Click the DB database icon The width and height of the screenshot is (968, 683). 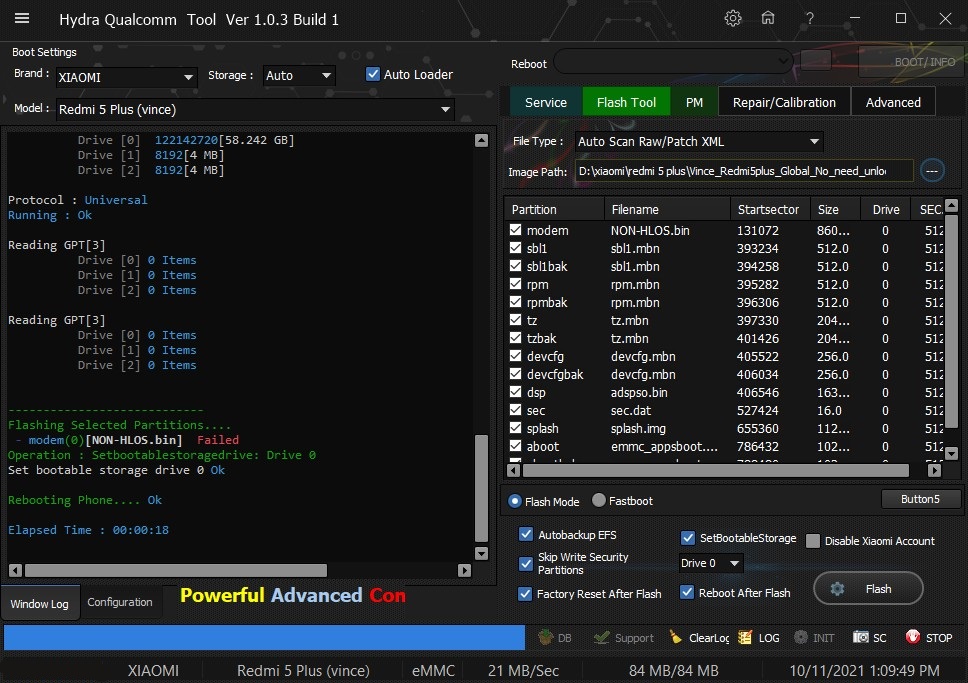pyautogui.click(x=554, y=637)
